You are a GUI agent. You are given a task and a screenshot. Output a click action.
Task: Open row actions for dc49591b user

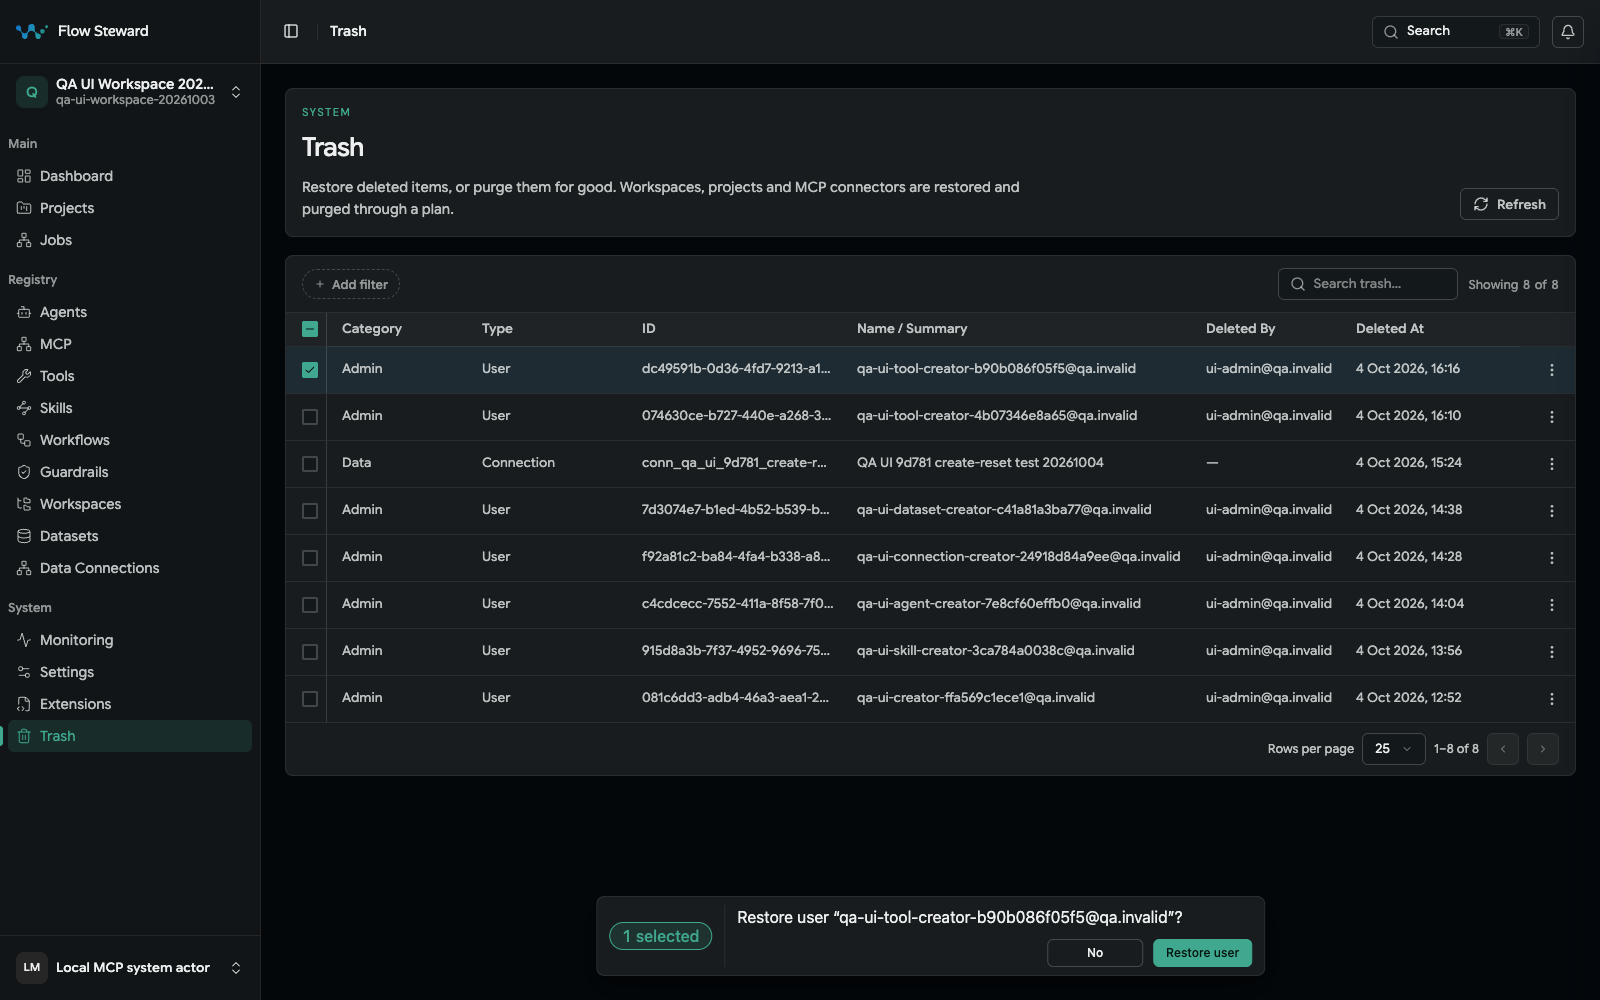[1551, 370]
